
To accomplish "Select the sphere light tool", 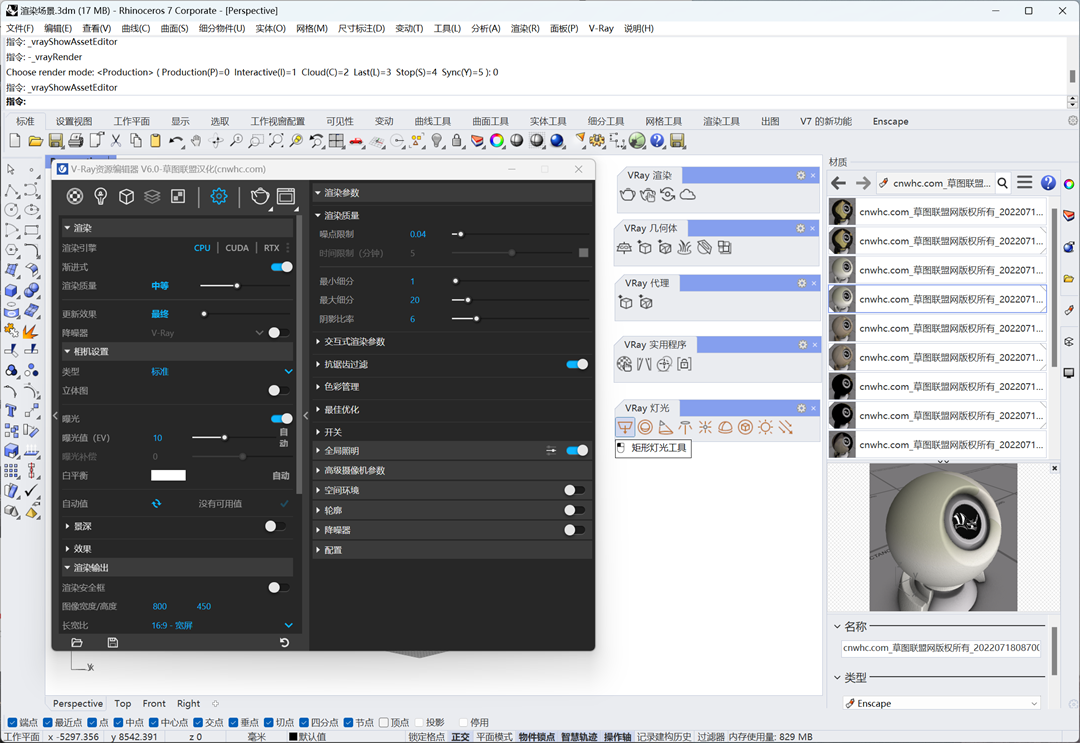I will click(x=644, y=427).
